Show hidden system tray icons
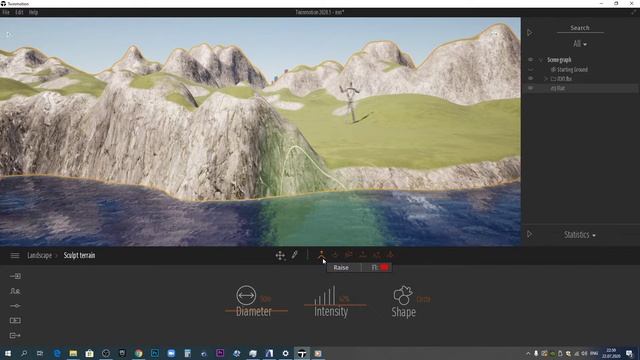This screenshot has height=360, width=640. [x=528, y=353]
